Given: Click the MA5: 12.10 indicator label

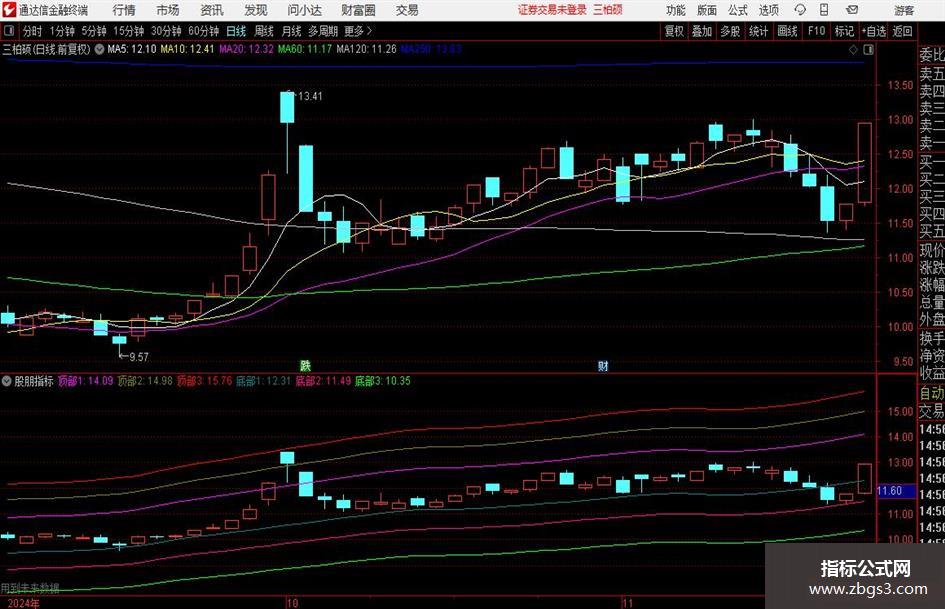Looking at the screenshot, I should pyautogui.click(x=131, y=49).
